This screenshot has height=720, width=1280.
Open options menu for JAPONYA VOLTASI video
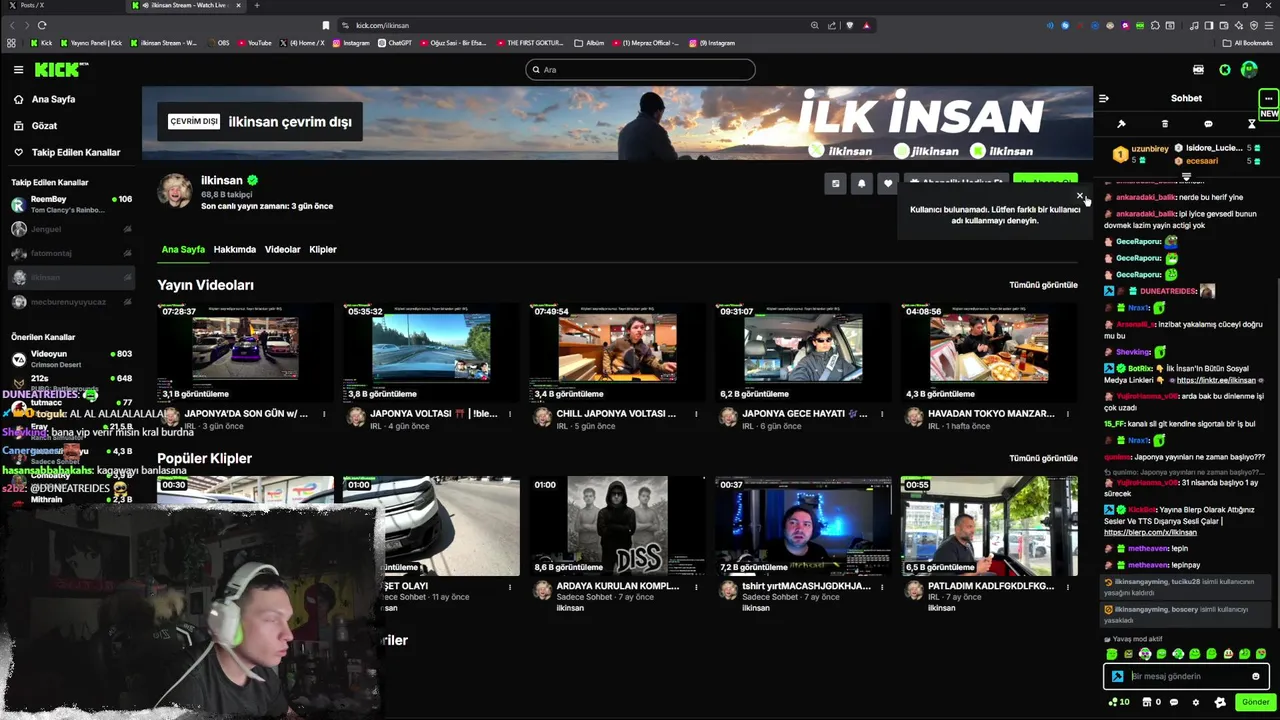510,414
